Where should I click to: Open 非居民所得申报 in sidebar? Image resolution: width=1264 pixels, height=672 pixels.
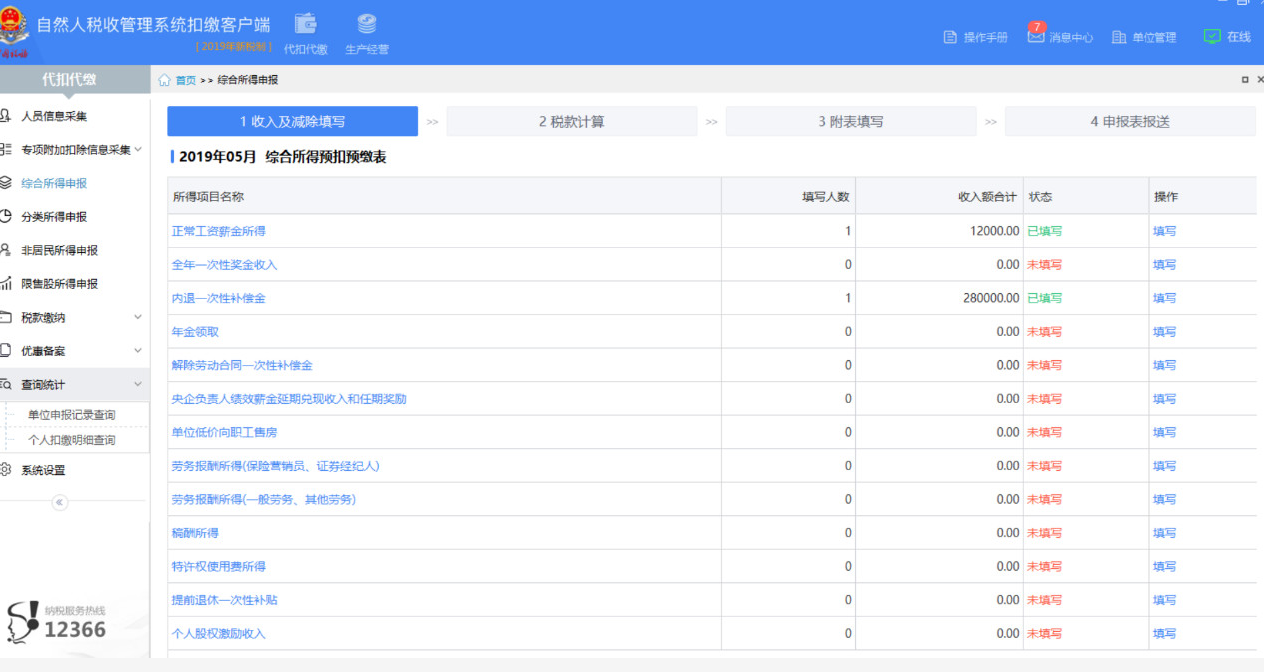[60, 250]
